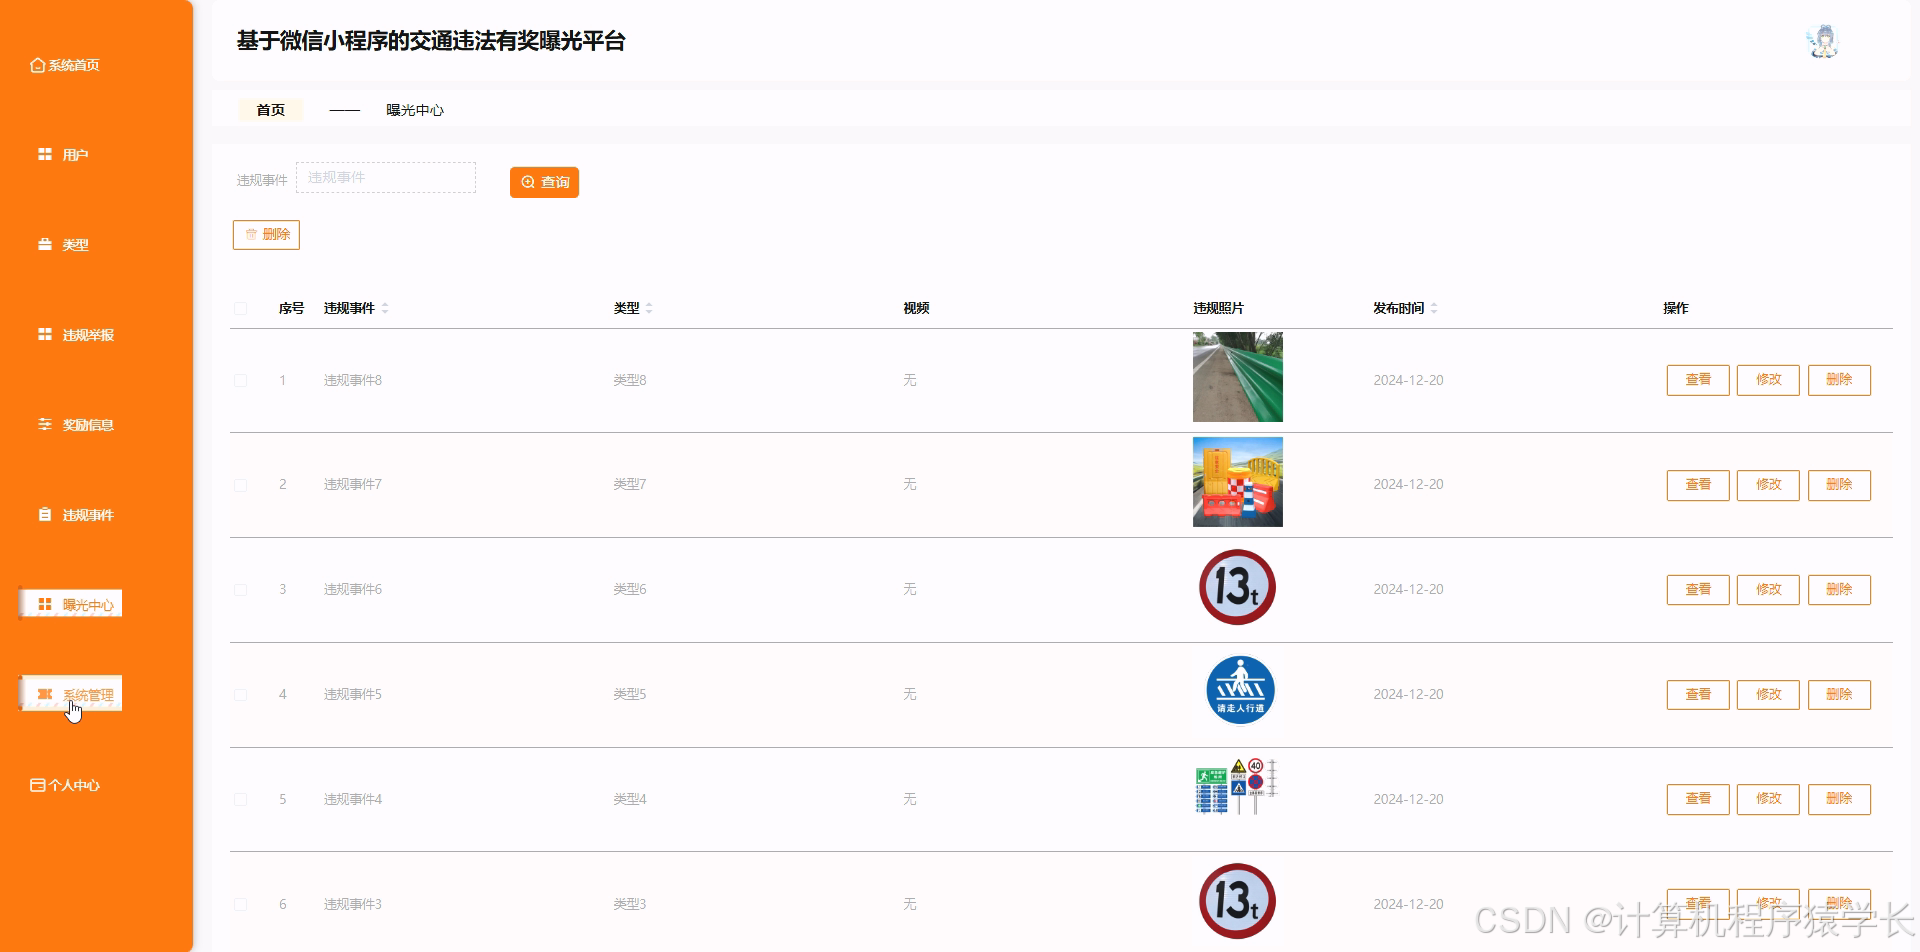
Task: Select the 用户 sidebar icon
Action: click(x=43, y=154)
